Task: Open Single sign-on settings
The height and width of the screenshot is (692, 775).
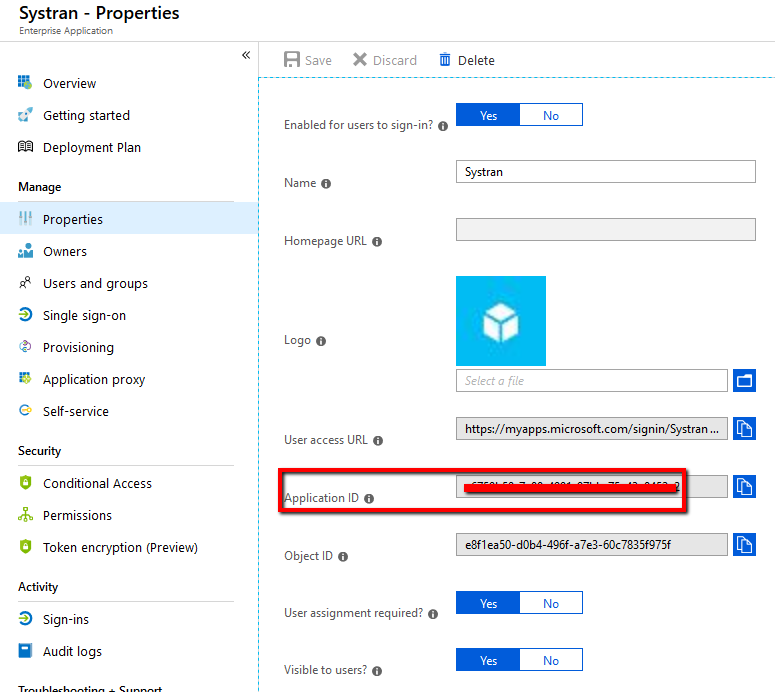Action: [x=84, y=316]
